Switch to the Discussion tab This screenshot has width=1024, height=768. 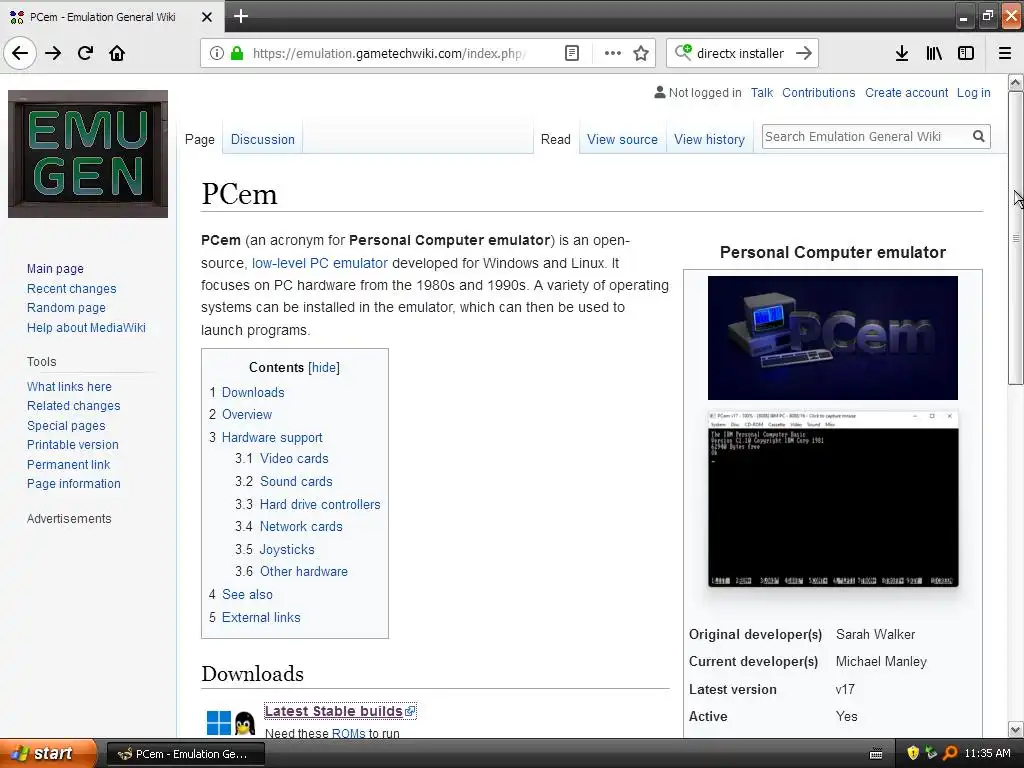pyautogui.click(x=263, y=139)
